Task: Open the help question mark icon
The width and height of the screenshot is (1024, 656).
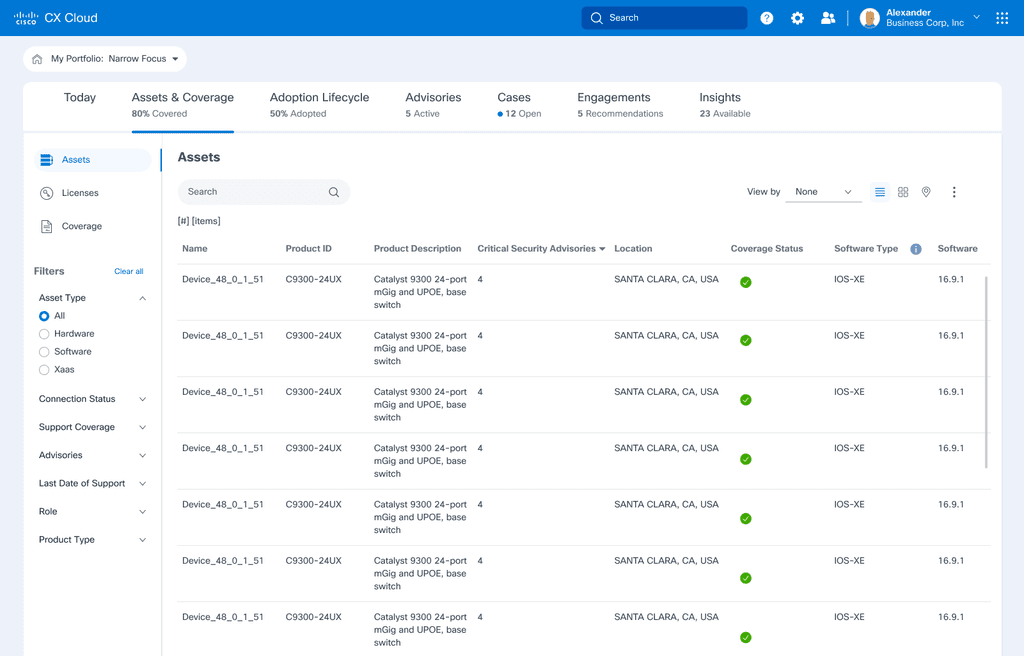Action: [x=767, y=18]
